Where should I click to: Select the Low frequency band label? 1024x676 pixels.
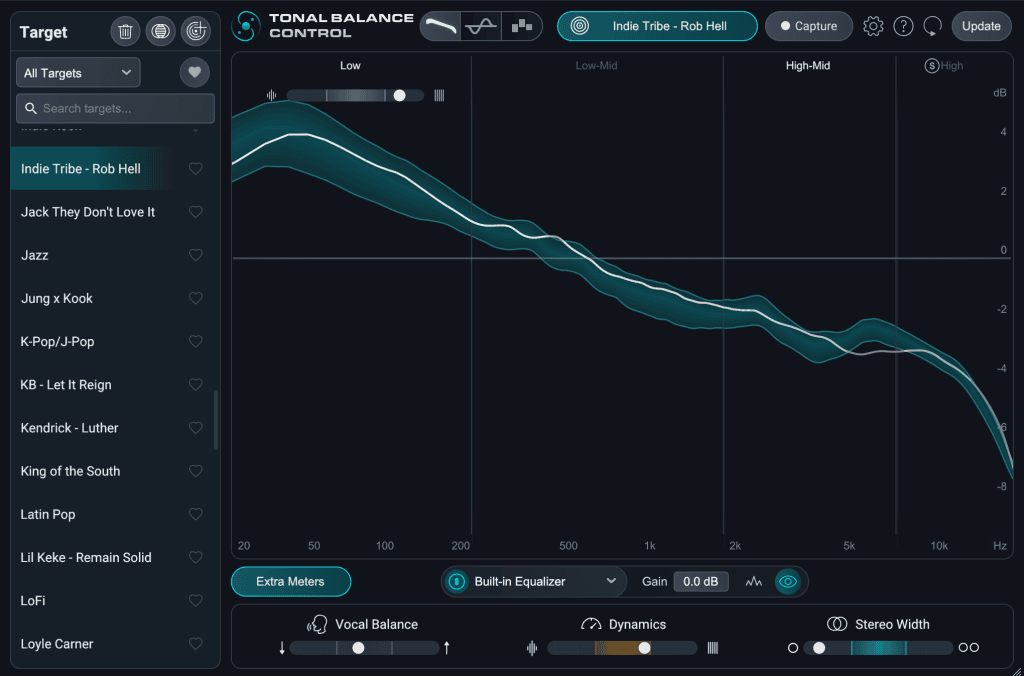(x=350, y=65)
